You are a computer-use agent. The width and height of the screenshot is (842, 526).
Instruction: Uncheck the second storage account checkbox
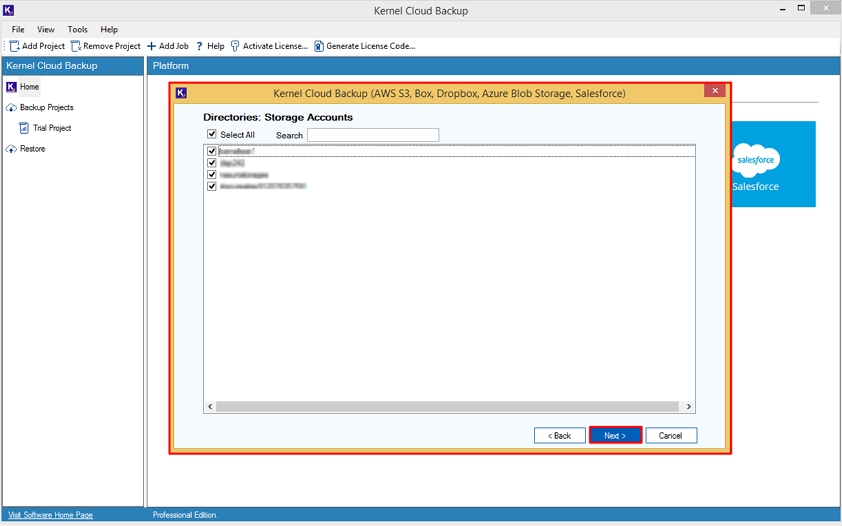click(x=212, y=163)
